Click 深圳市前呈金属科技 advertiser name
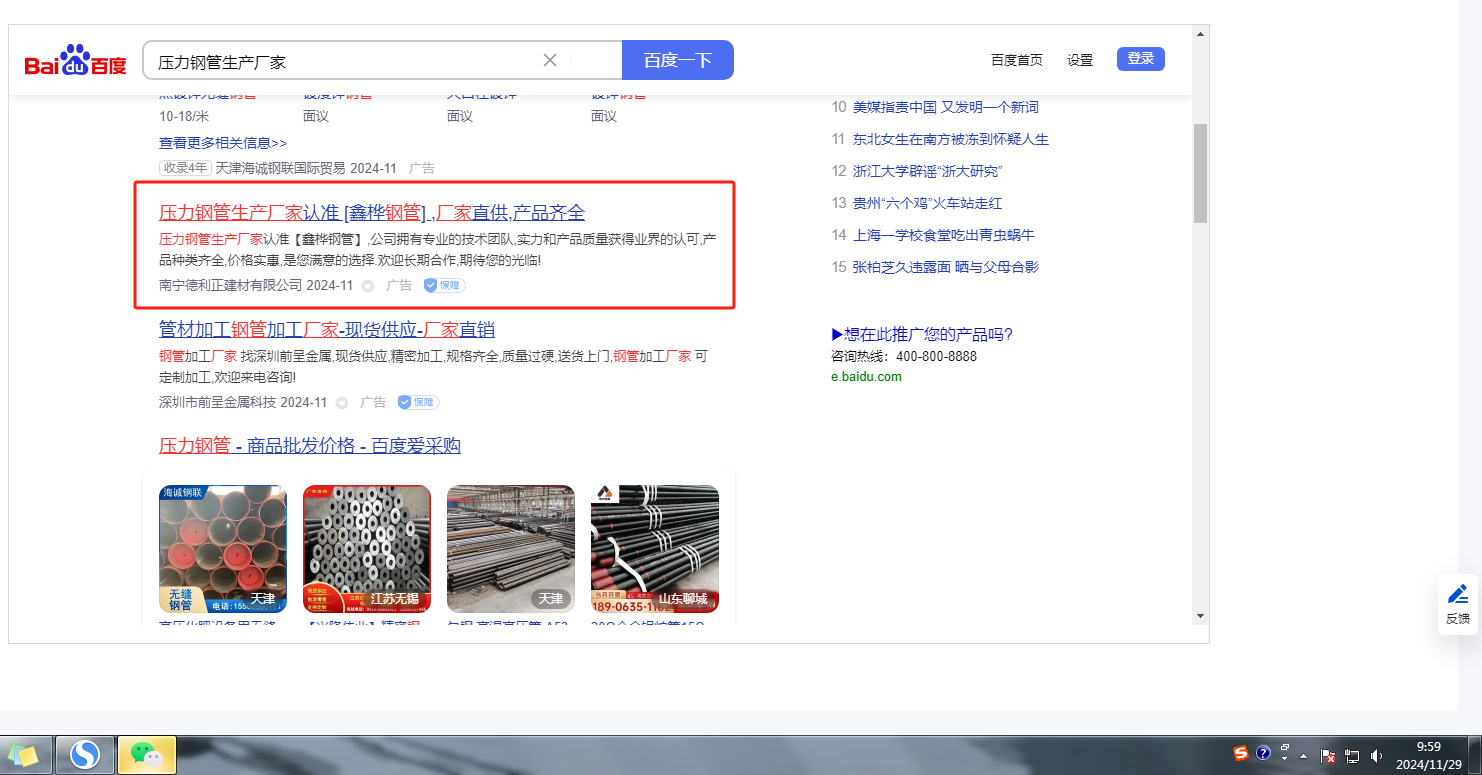 tap(217, 402)
